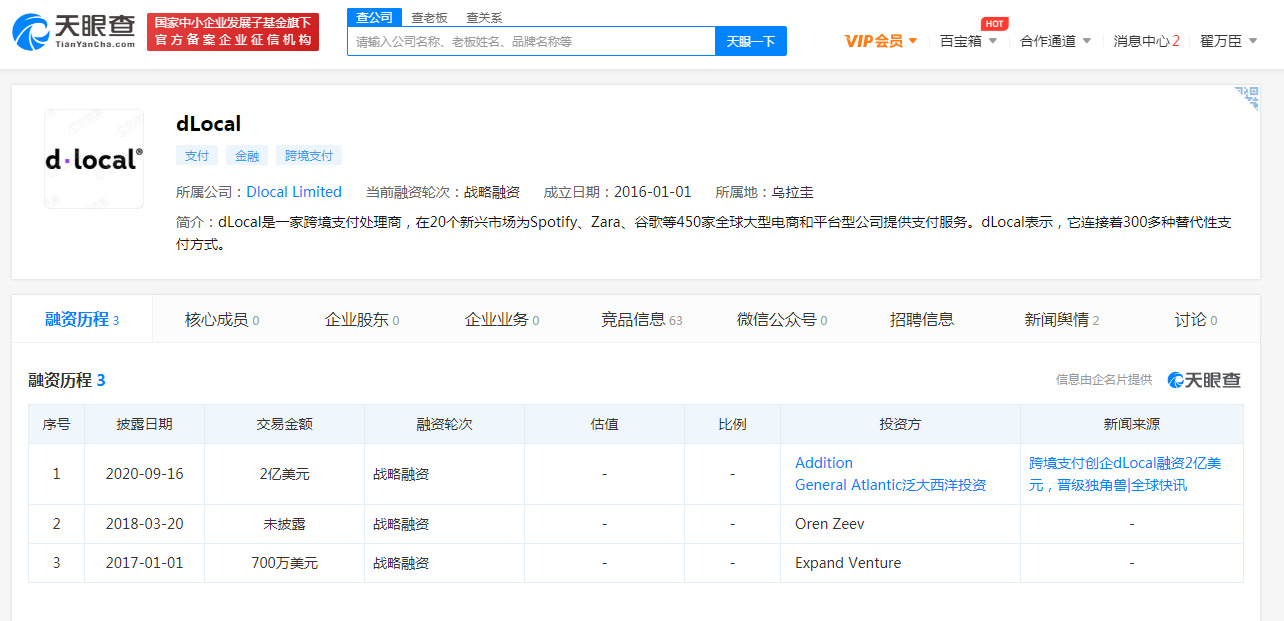Viewport: 1284px width, 621px height.
Task: Open the Dlocal Limited company link
Action: pyautogui.click(x=294, y=192)
